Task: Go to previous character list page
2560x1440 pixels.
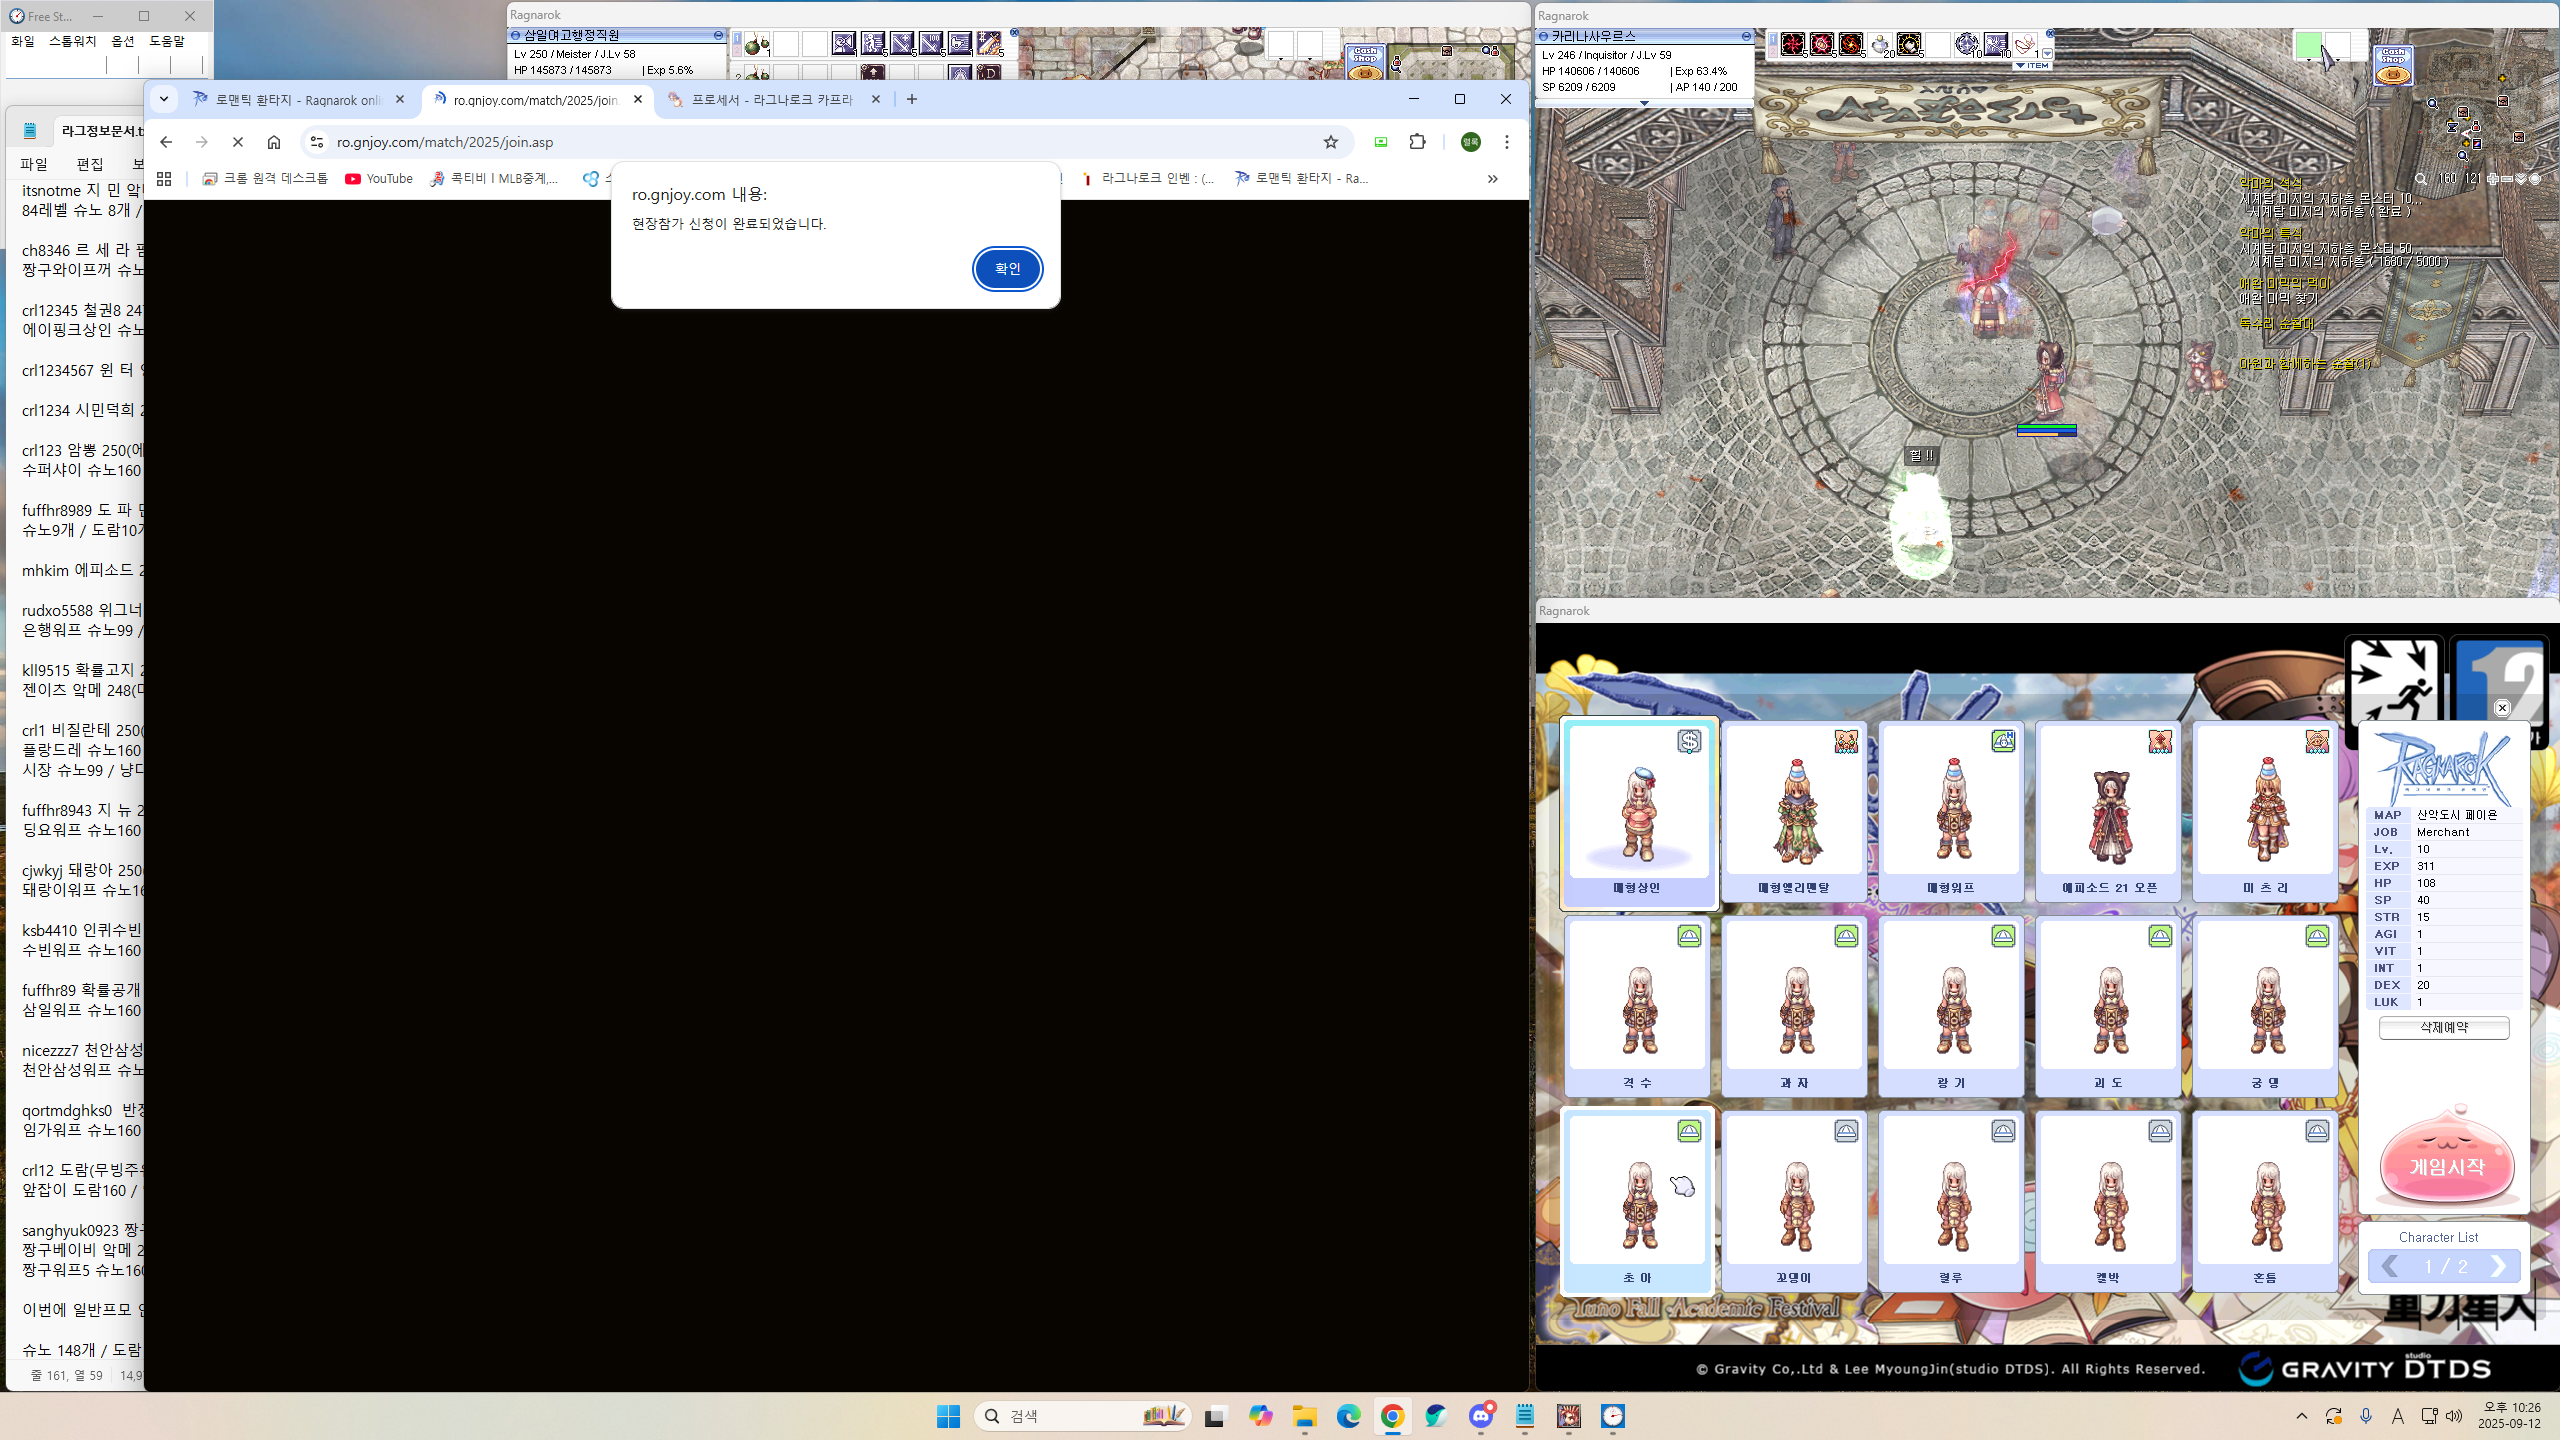Action: [2390, 1266]
